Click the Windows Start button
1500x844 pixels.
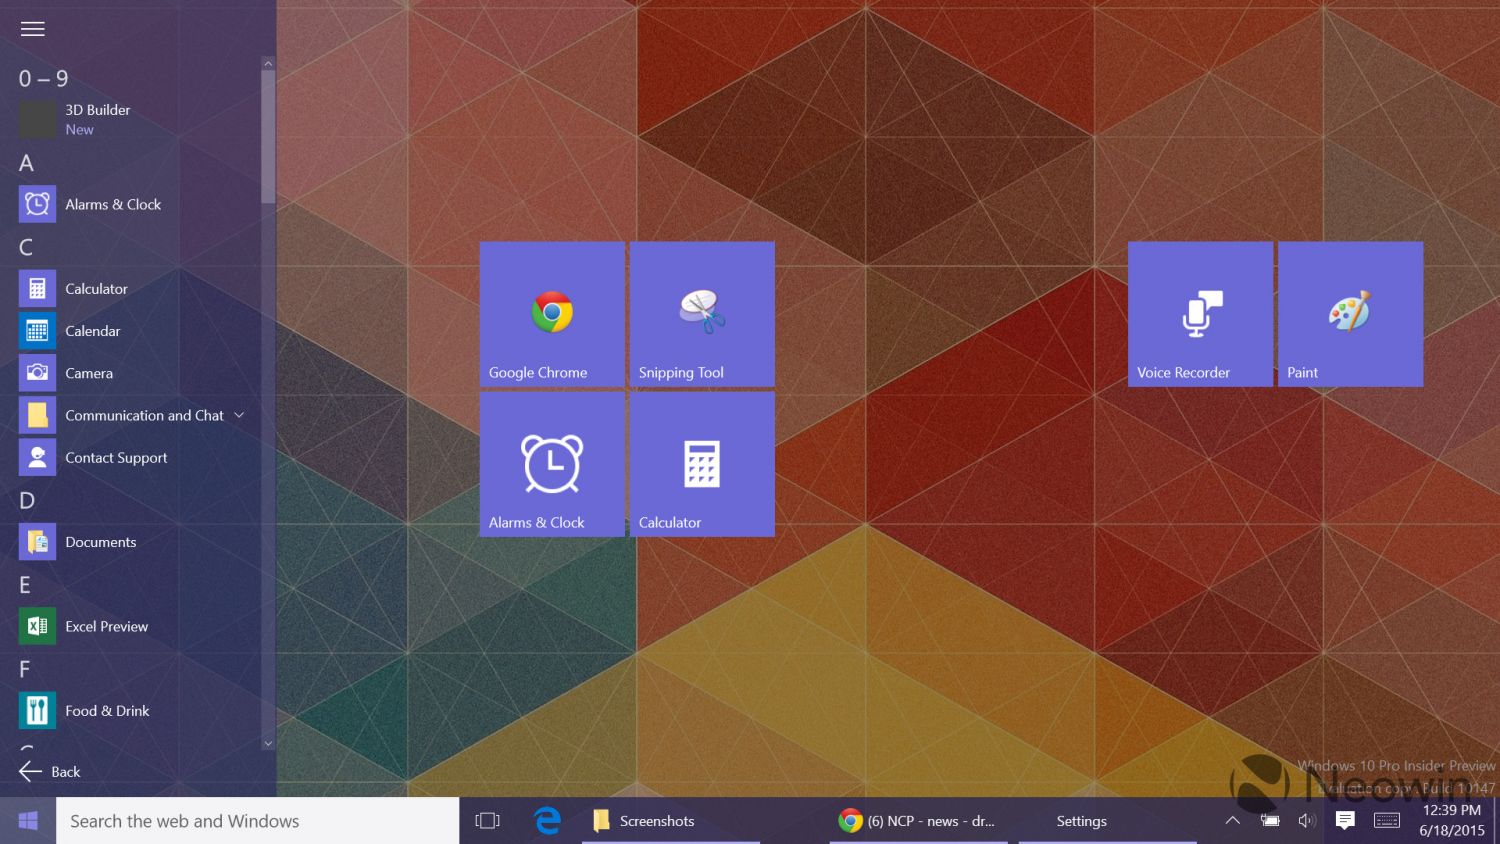tap(28, 821)
